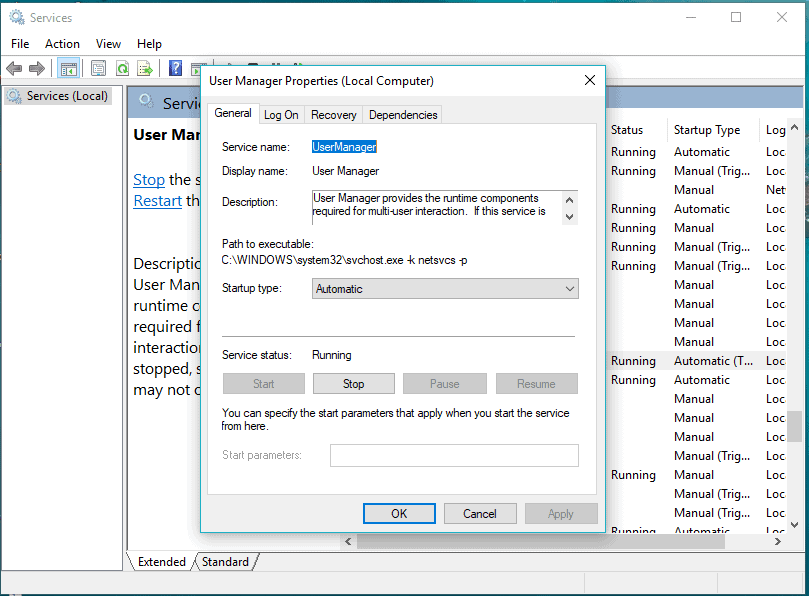Screen dimensions: 809x596
Task: Click the Restart link in the Extended pane
Action: tap(157, 200)
